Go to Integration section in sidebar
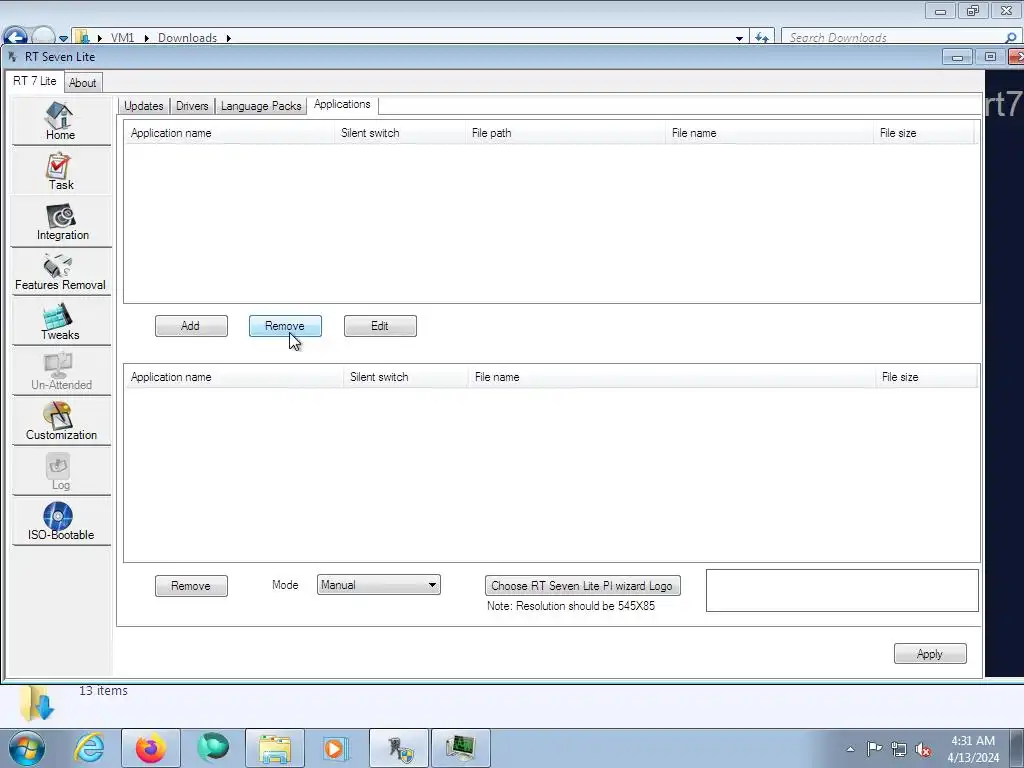 click(x=61, y=222)
